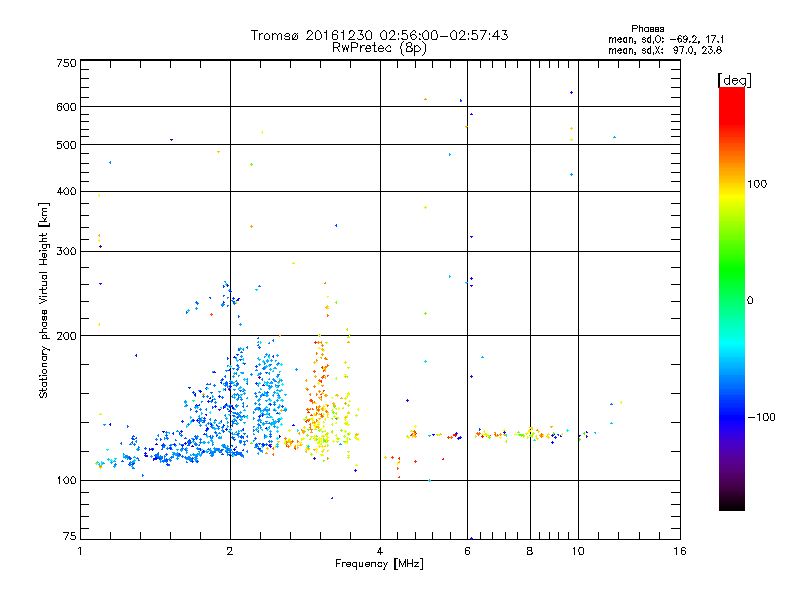Click the x-axis tick label '4'
The height and width of the screenshot is (600, 800).
380,551
